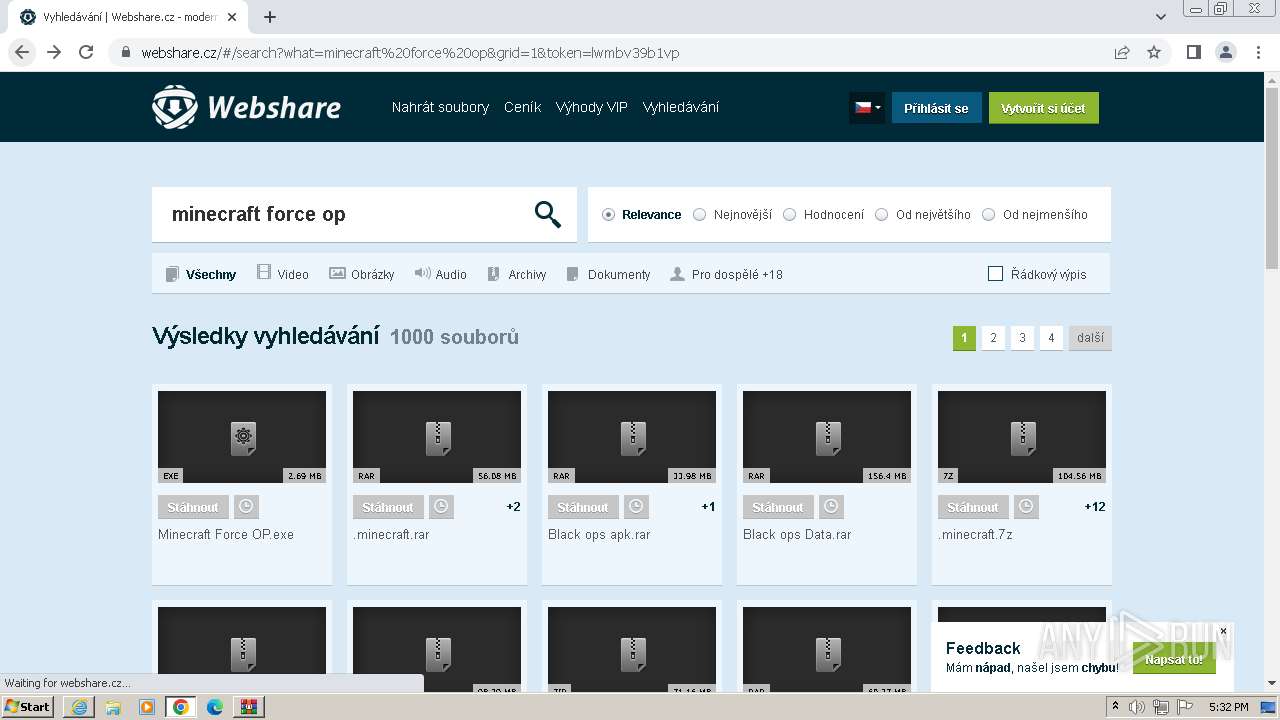Click Stáhnout for Minecraft Force OP.exe
The width and height of the screenshot is (1280, 720).
click(193, 507)
